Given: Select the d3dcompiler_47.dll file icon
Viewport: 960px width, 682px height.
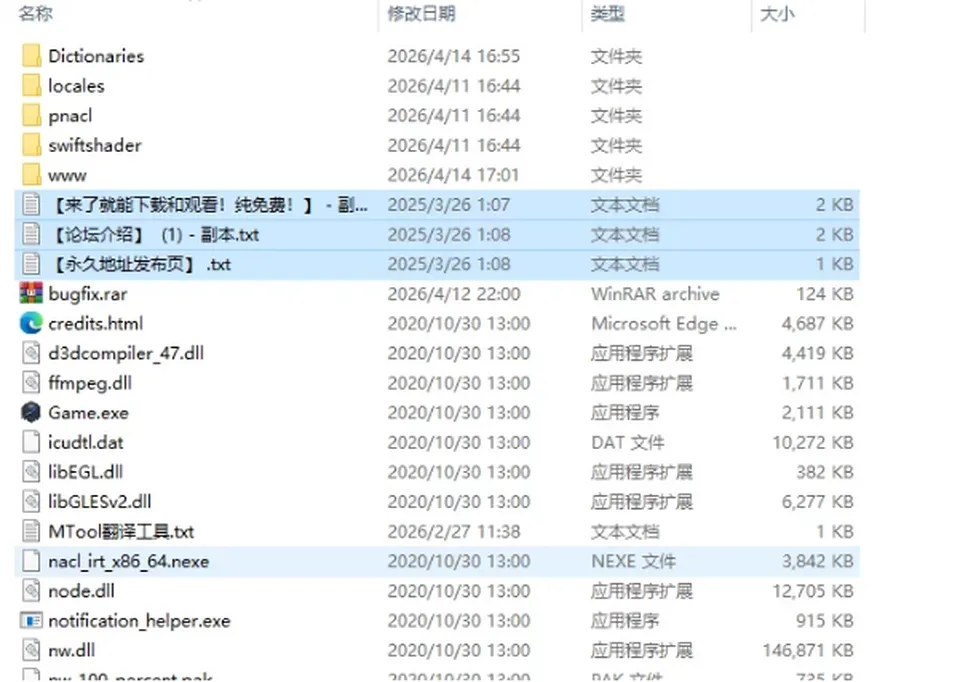Looking at the screenshot, I should click(31, 353).
